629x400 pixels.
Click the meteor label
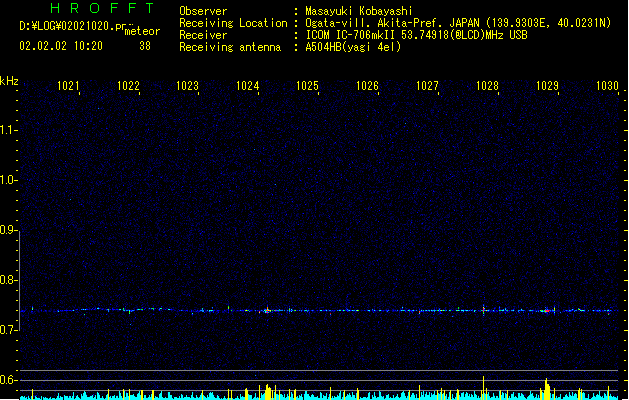pos(142,31)
